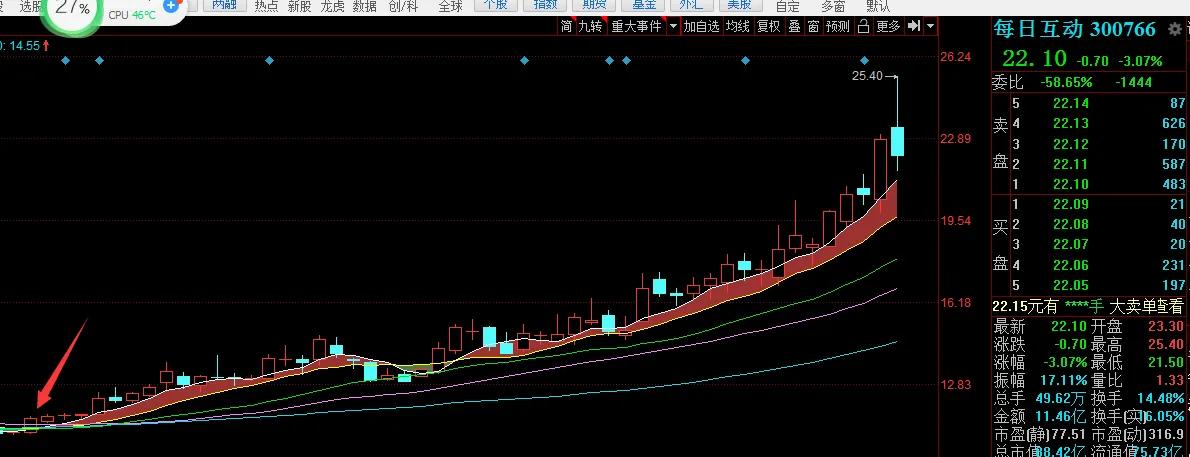Open the 更多 more options menu
The width and height of the screenshot is (1190, 457).
tap(888, 27)
